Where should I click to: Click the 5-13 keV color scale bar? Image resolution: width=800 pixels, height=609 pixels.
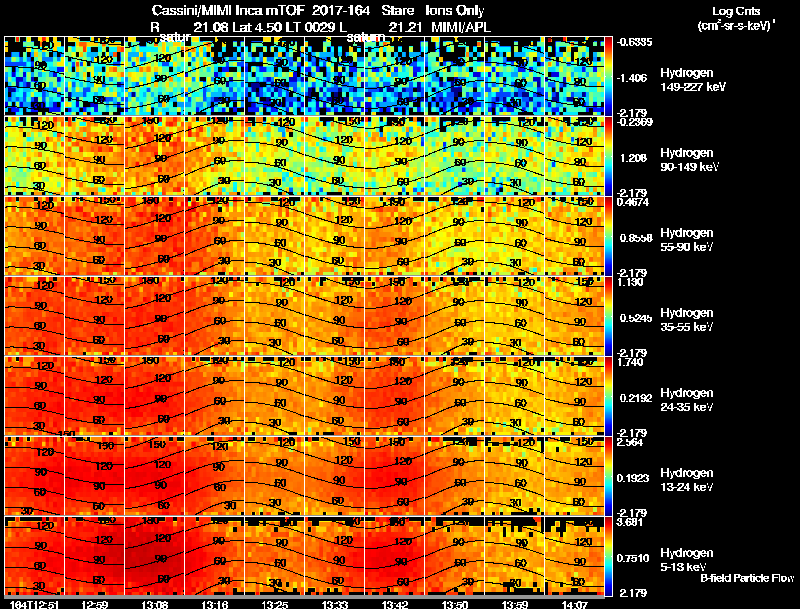coord(608,556)
